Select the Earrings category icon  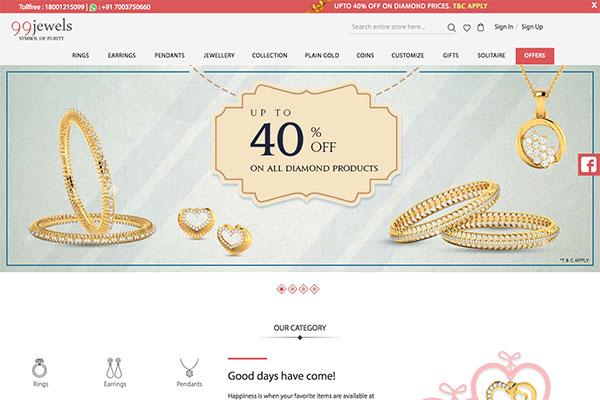click(x=114, y=368)
